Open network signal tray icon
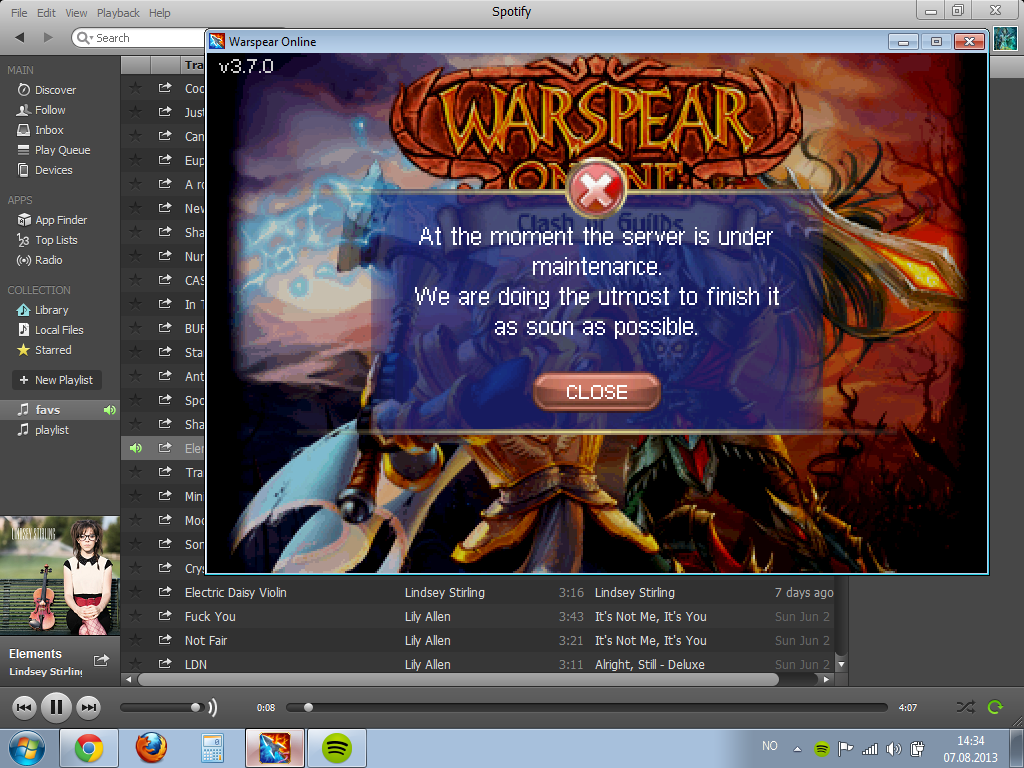 [x=870, y=748]
